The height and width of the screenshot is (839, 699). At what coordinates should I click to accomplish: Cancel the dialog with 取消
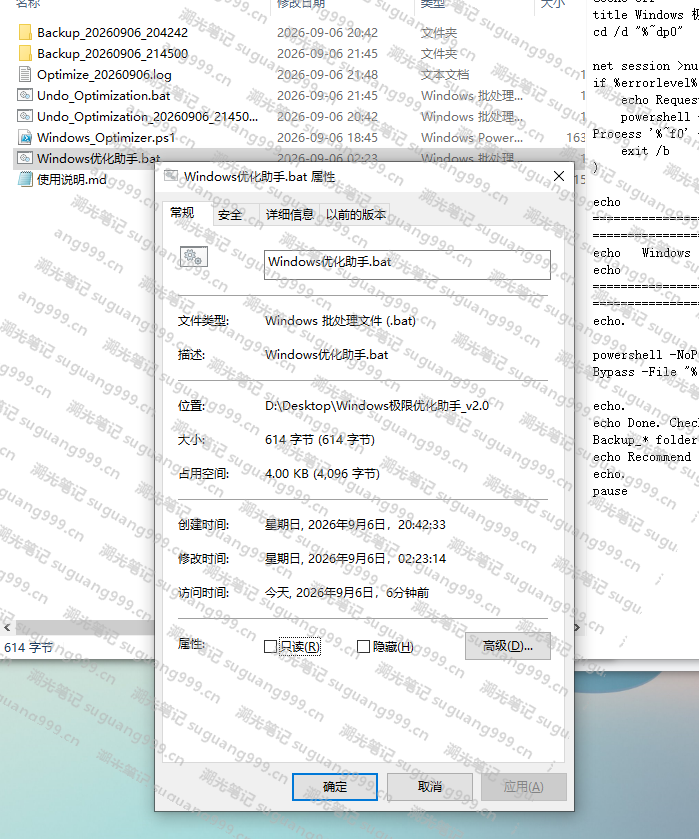click(430, 787)
